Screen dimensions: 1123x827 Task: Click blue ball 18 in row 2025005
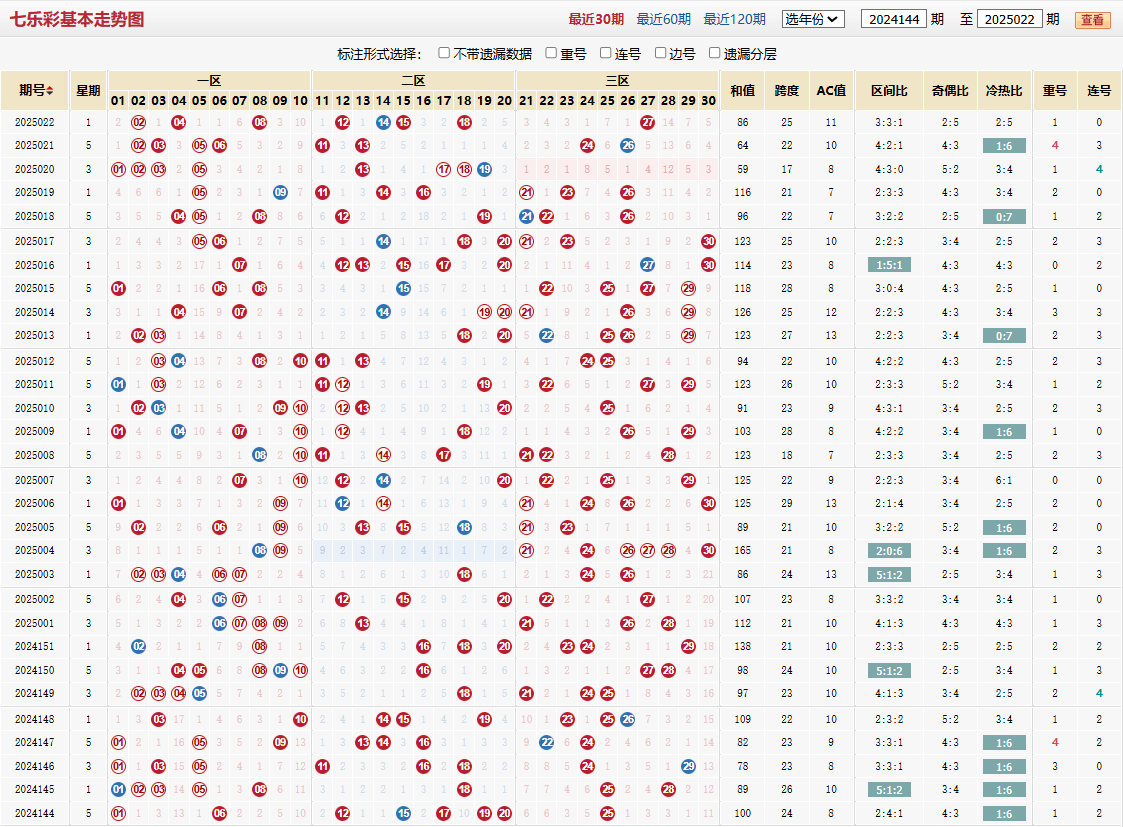click(x=464, y=528)
